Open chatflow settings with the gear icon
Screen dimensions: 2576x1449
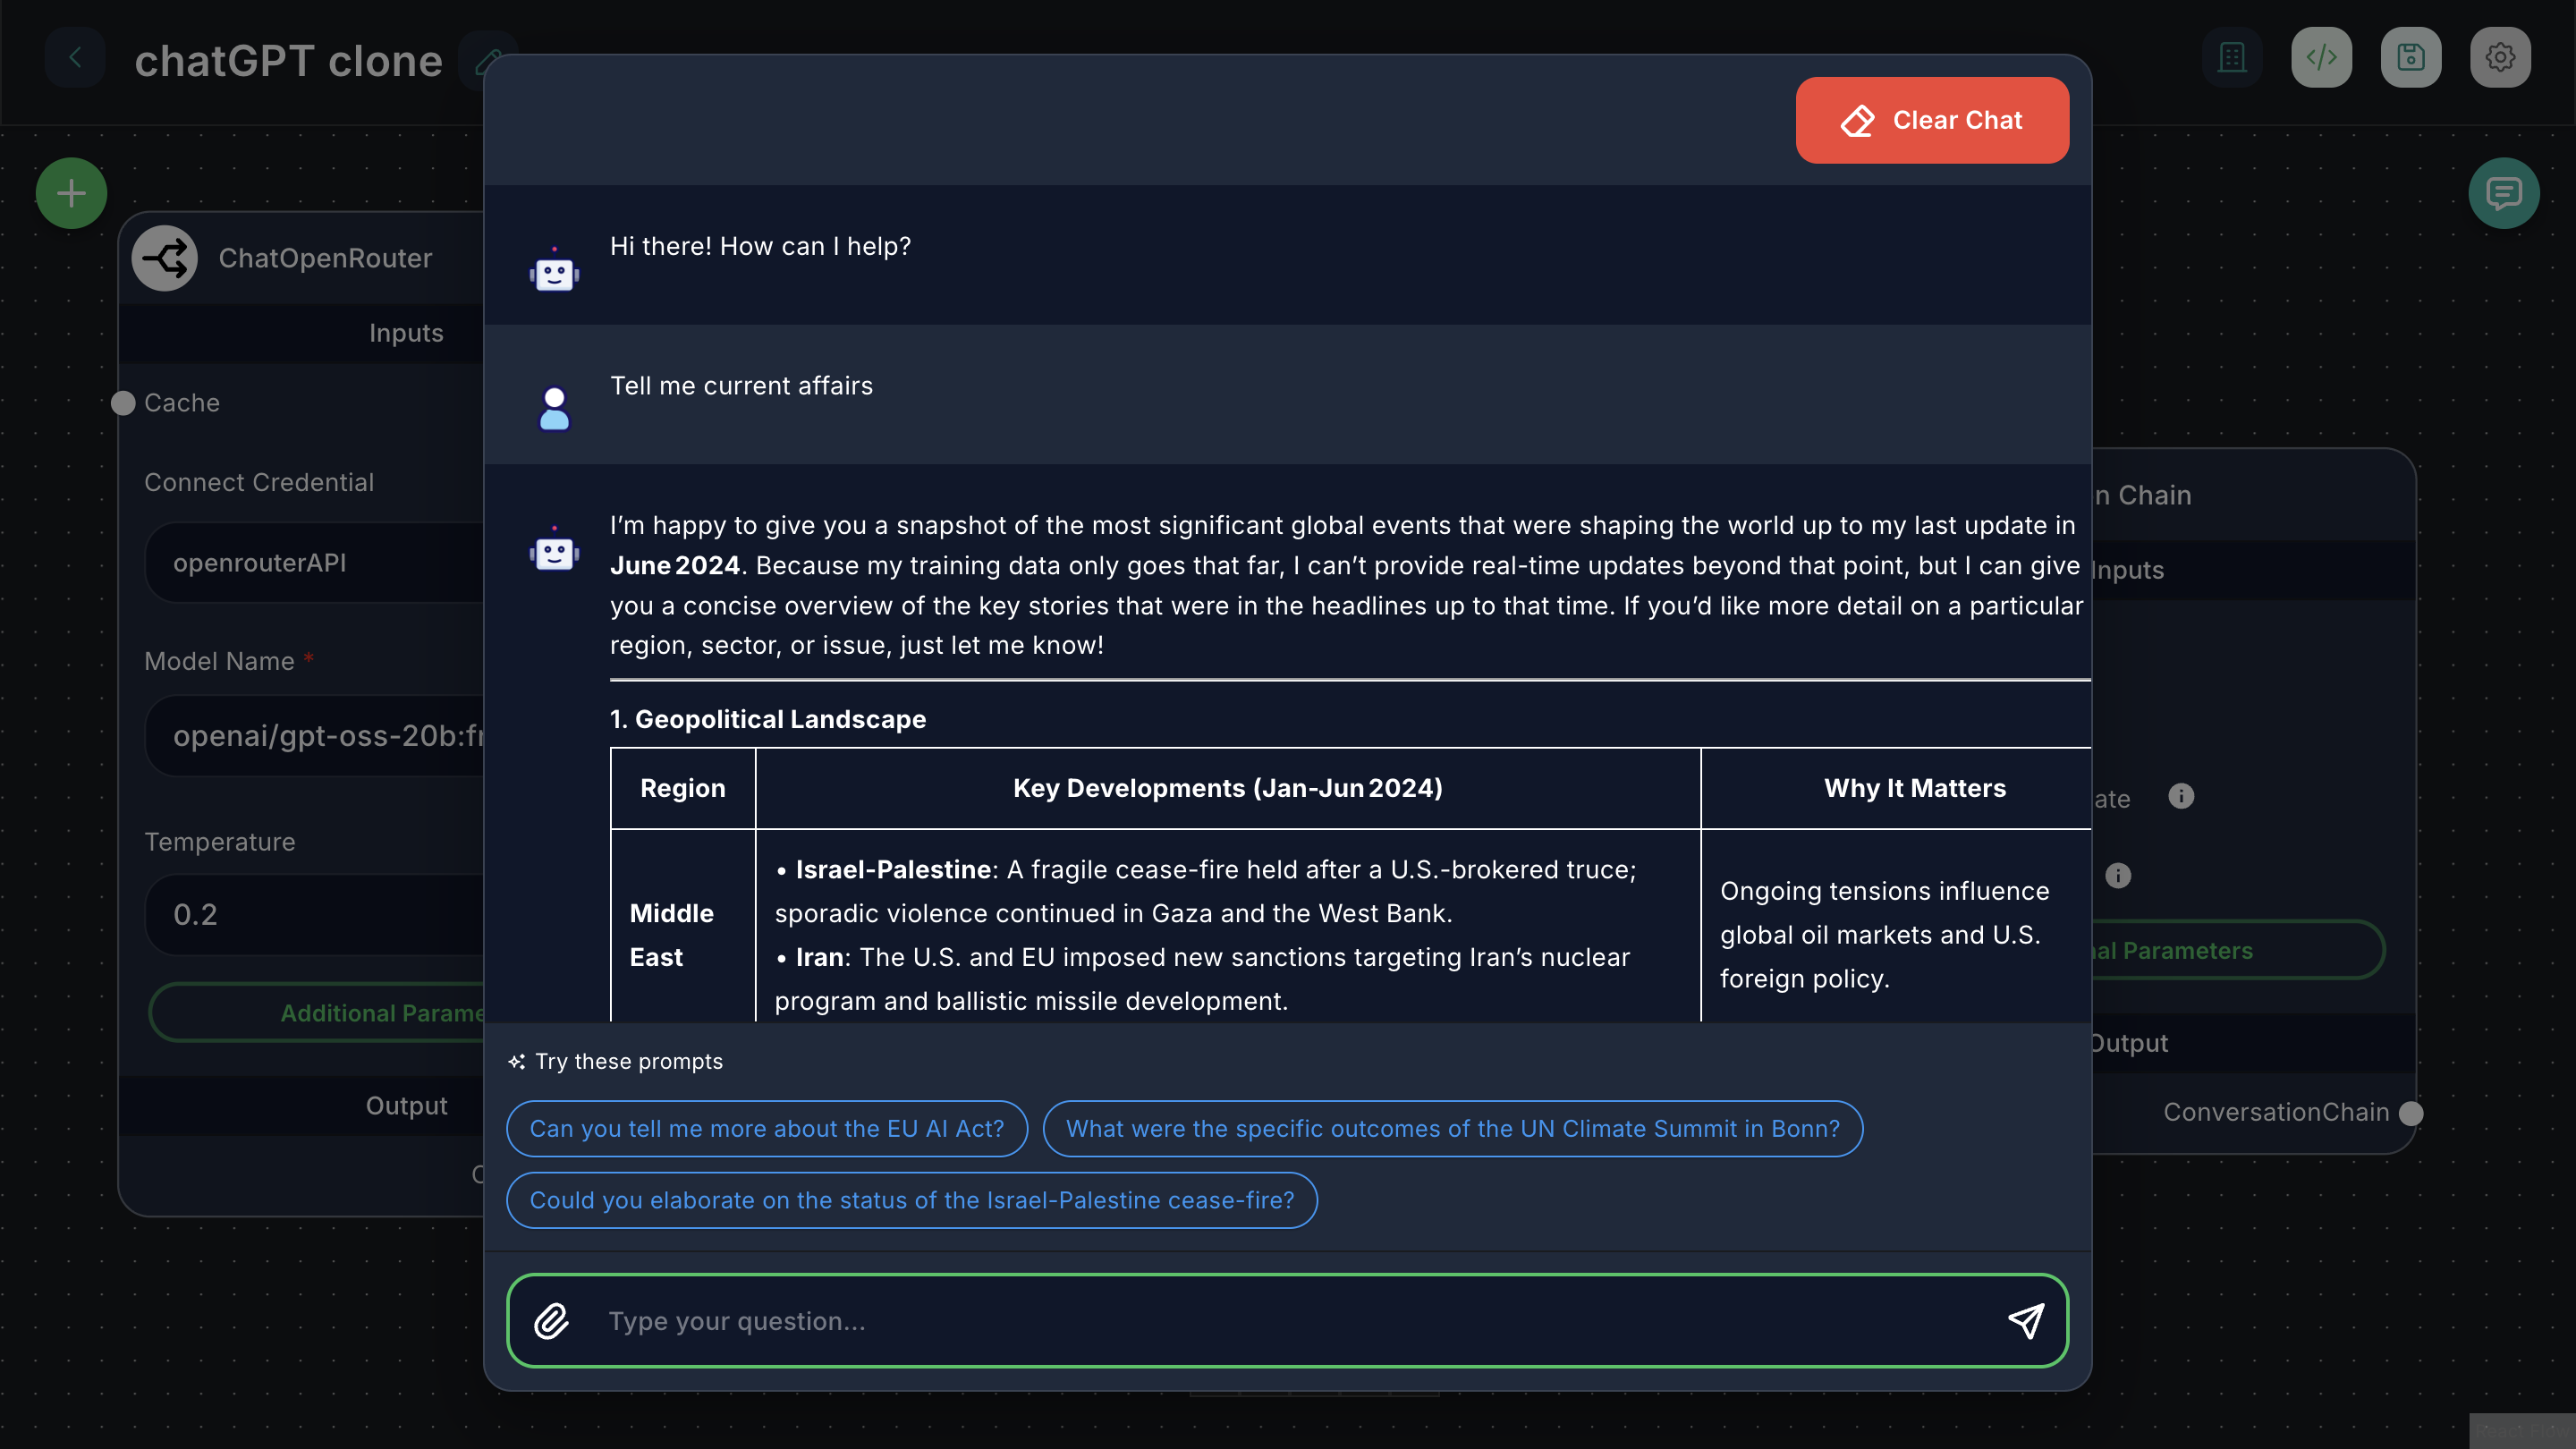pos(2501,57)
